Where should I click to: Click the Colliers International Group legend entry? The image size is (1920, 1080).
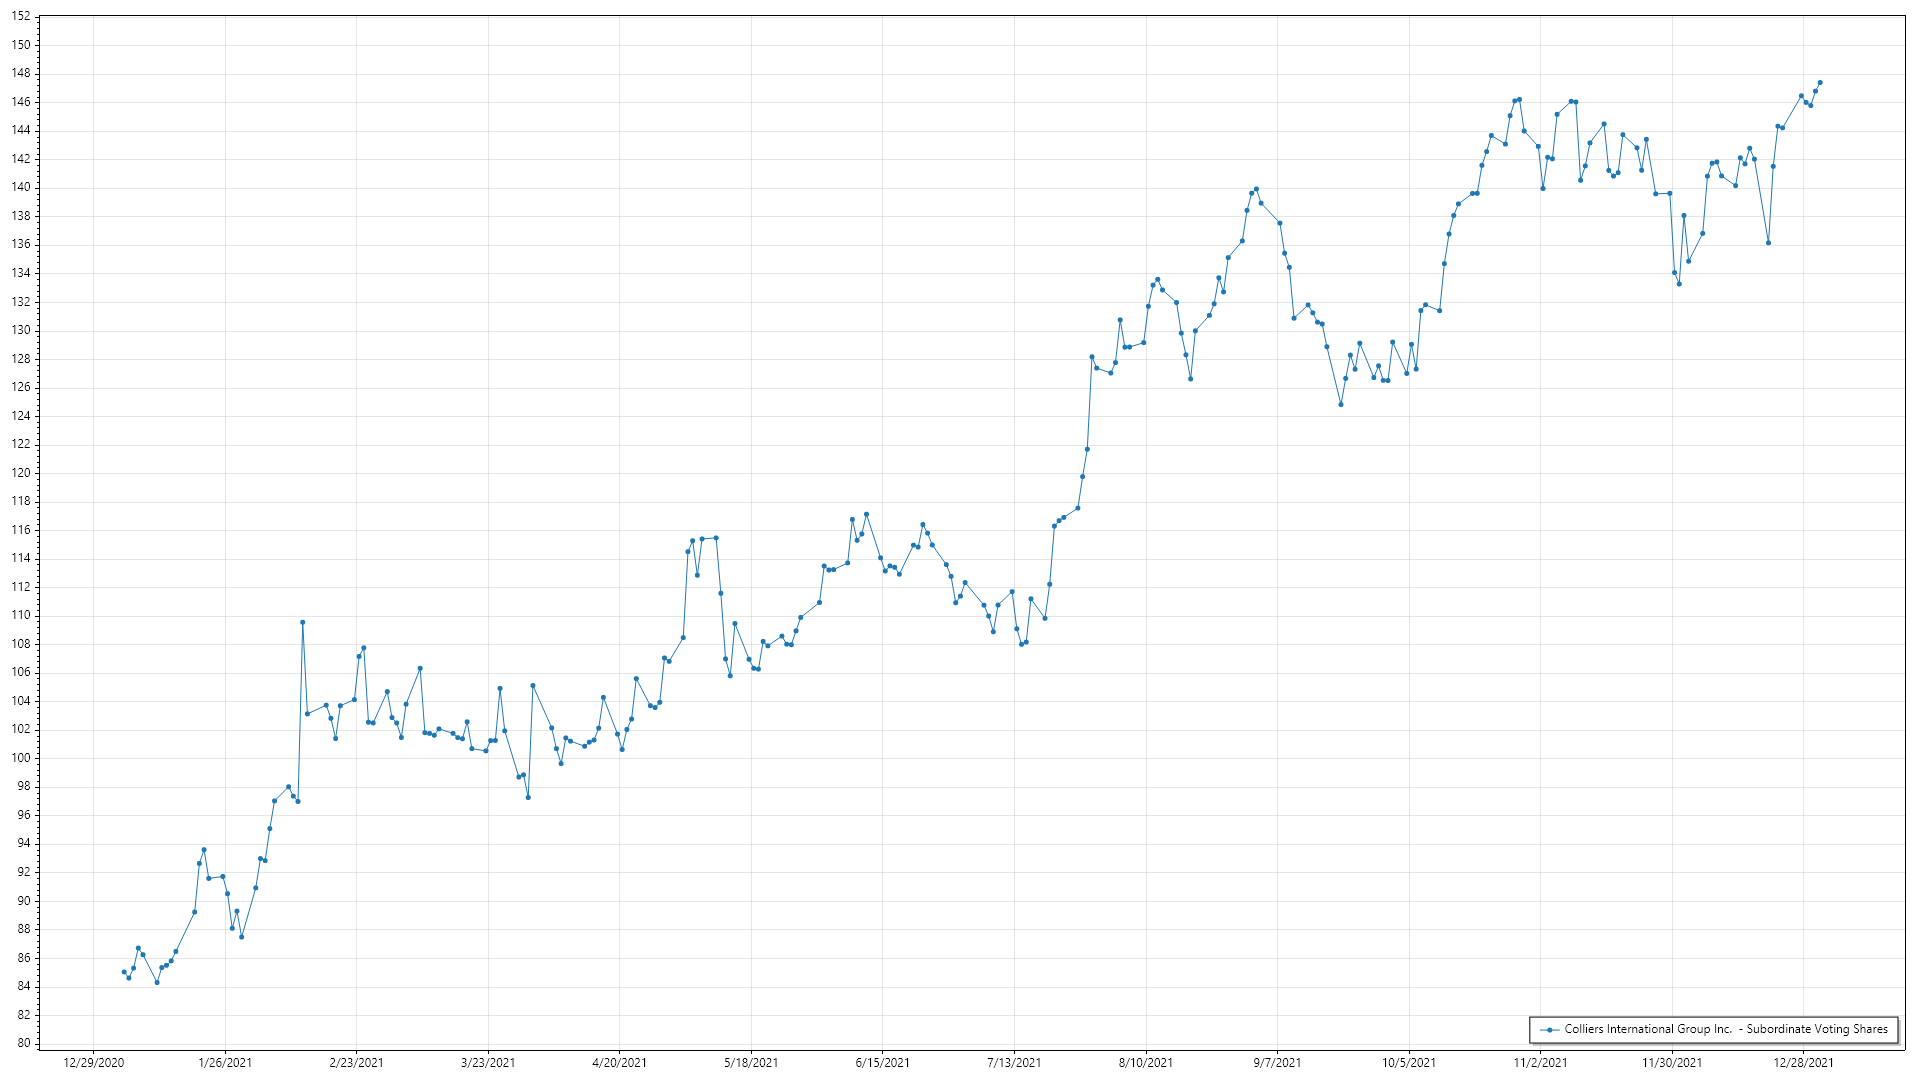point(1725,1029)
